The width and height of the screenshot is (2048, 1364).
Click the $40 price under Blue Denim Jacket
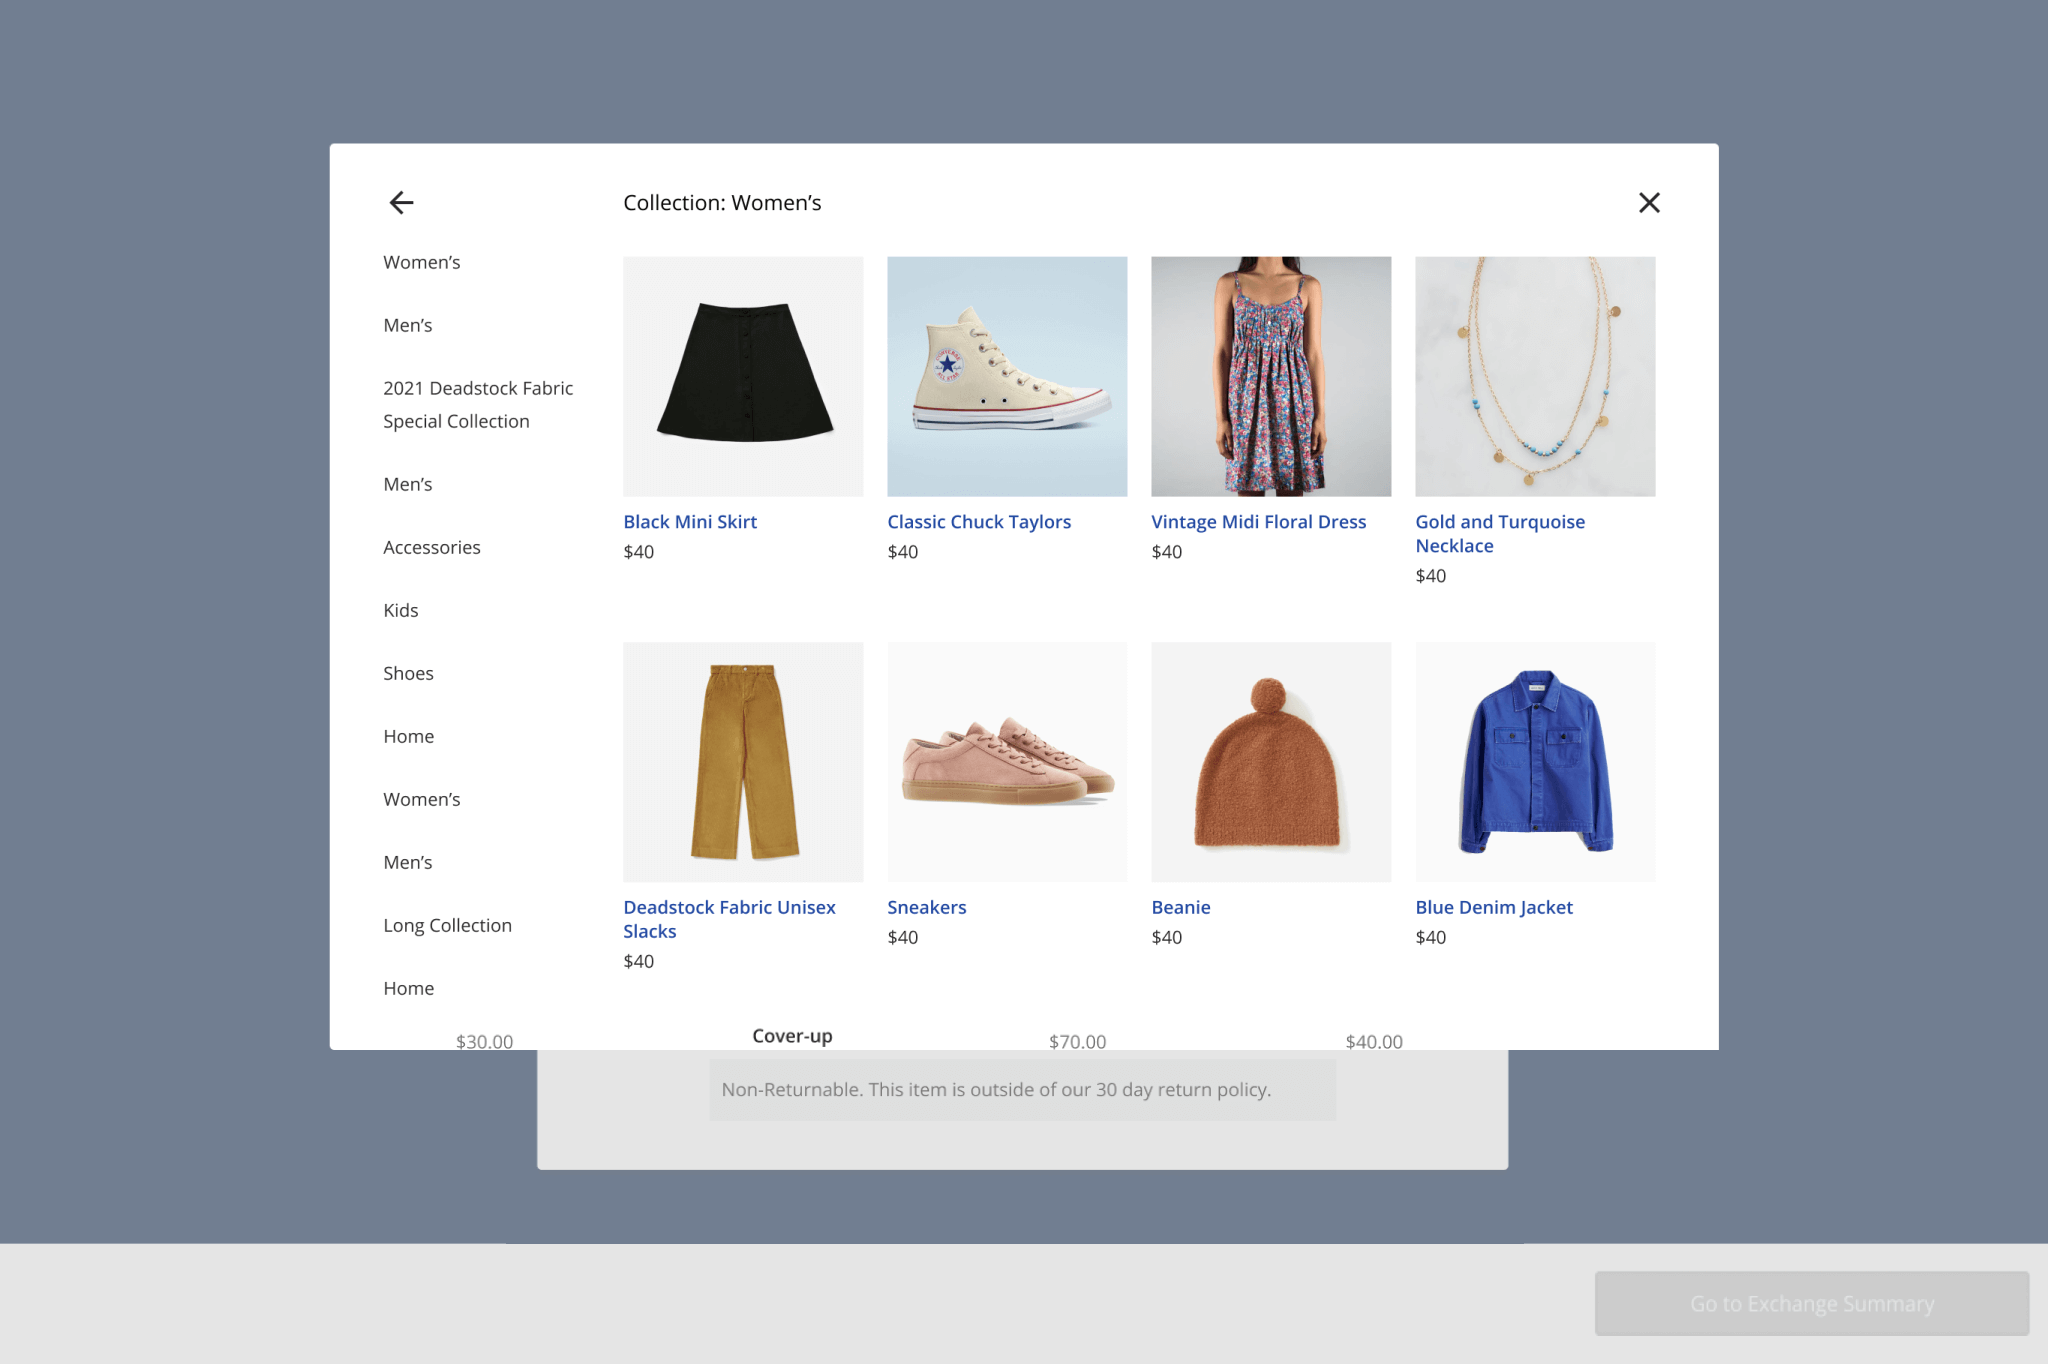(x=1430, y=938)
